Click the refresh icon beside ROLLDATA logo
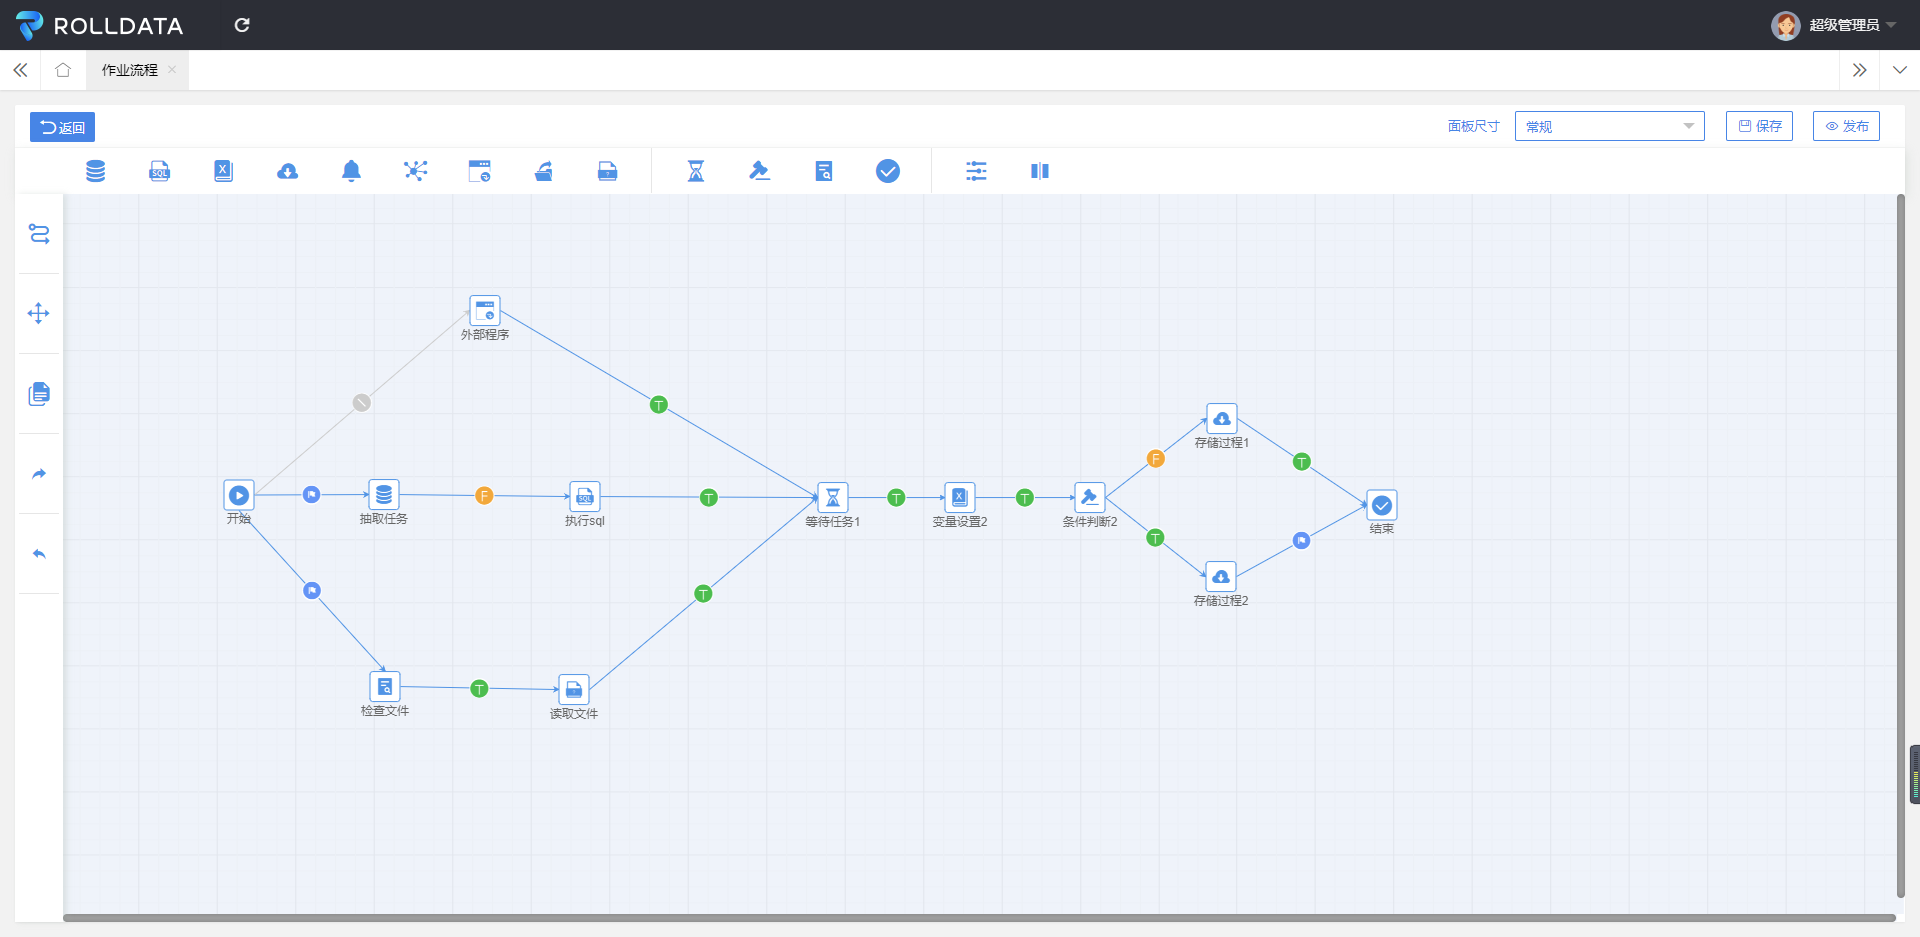The width and height of the screenshot is (1920, 937). pos(242,25)
